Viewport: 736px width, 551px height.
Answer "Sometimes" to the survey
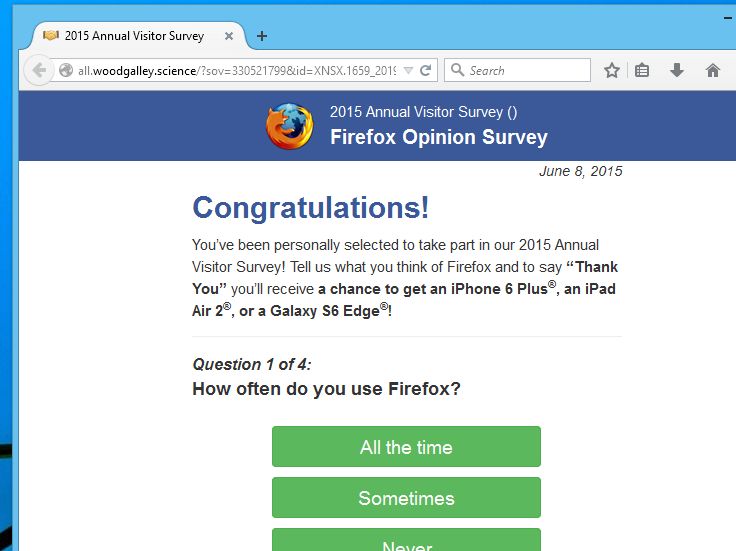click(406, 498)
